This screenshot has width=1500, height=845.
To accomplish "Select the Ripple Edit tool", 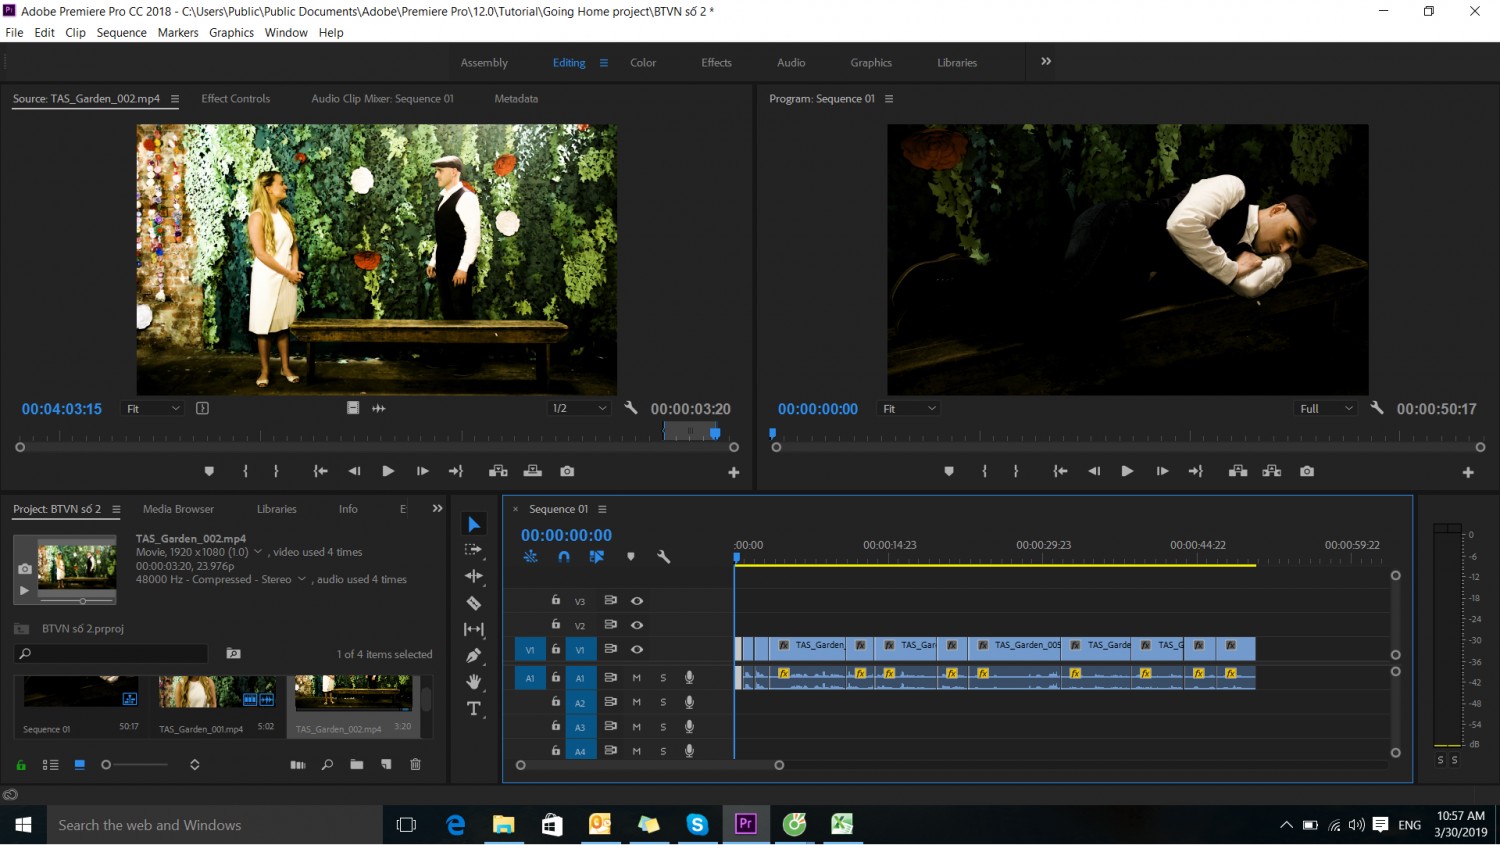I will click(474, 576).
